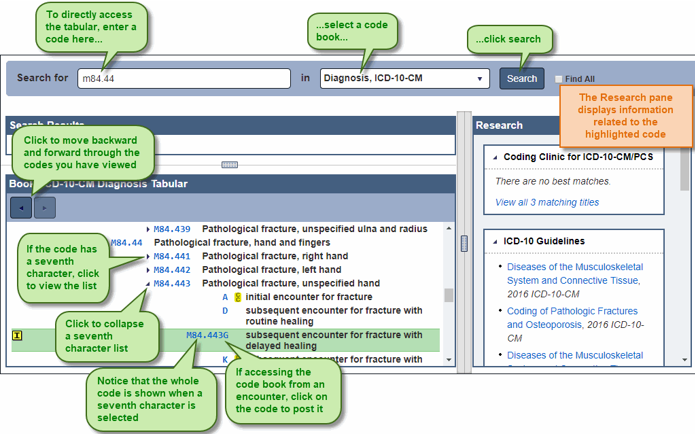Viewport: 695px width, 434px height.
Task: Click the yellow highlight icon beside initial encounter
Action: [x=238, y=297]
